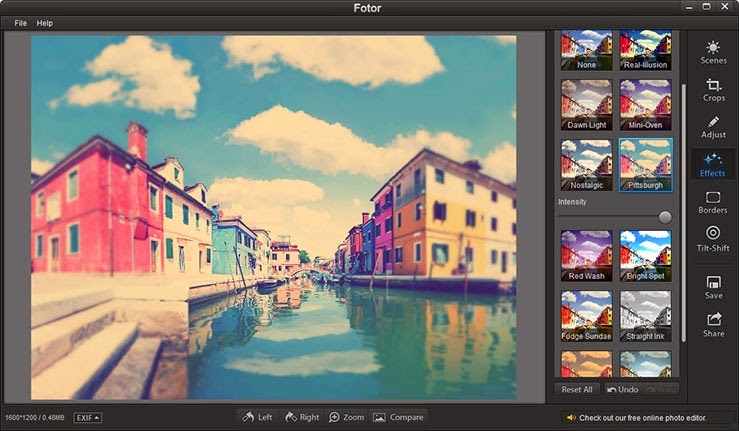Image resolution: width=739 pixels, height=431 pixels.
Task: Click the Save disk icon
Action: (x=713, y=282)
